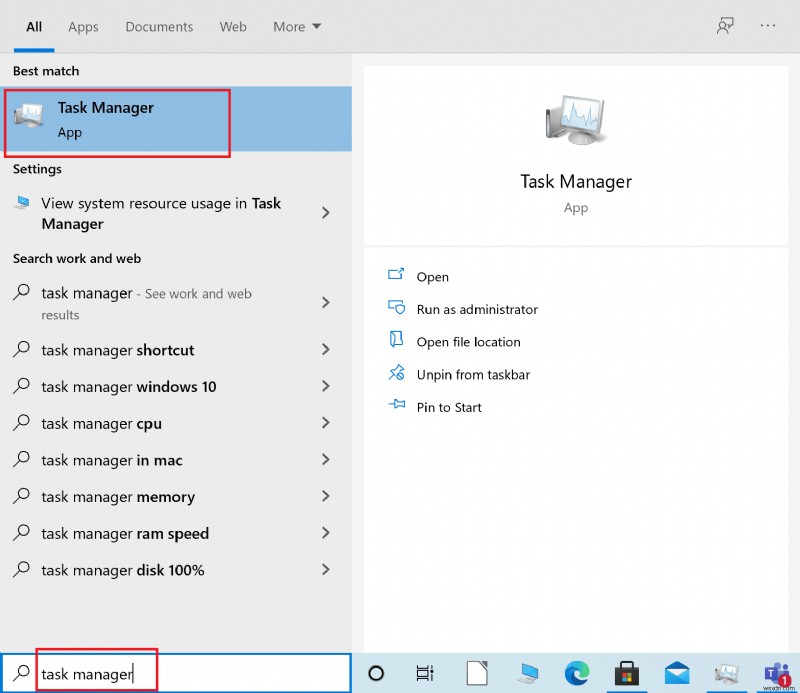The height and width of the screenshot is (693, 800).
Task: Click the sign-in account icon top right
Action: [724, 26]
